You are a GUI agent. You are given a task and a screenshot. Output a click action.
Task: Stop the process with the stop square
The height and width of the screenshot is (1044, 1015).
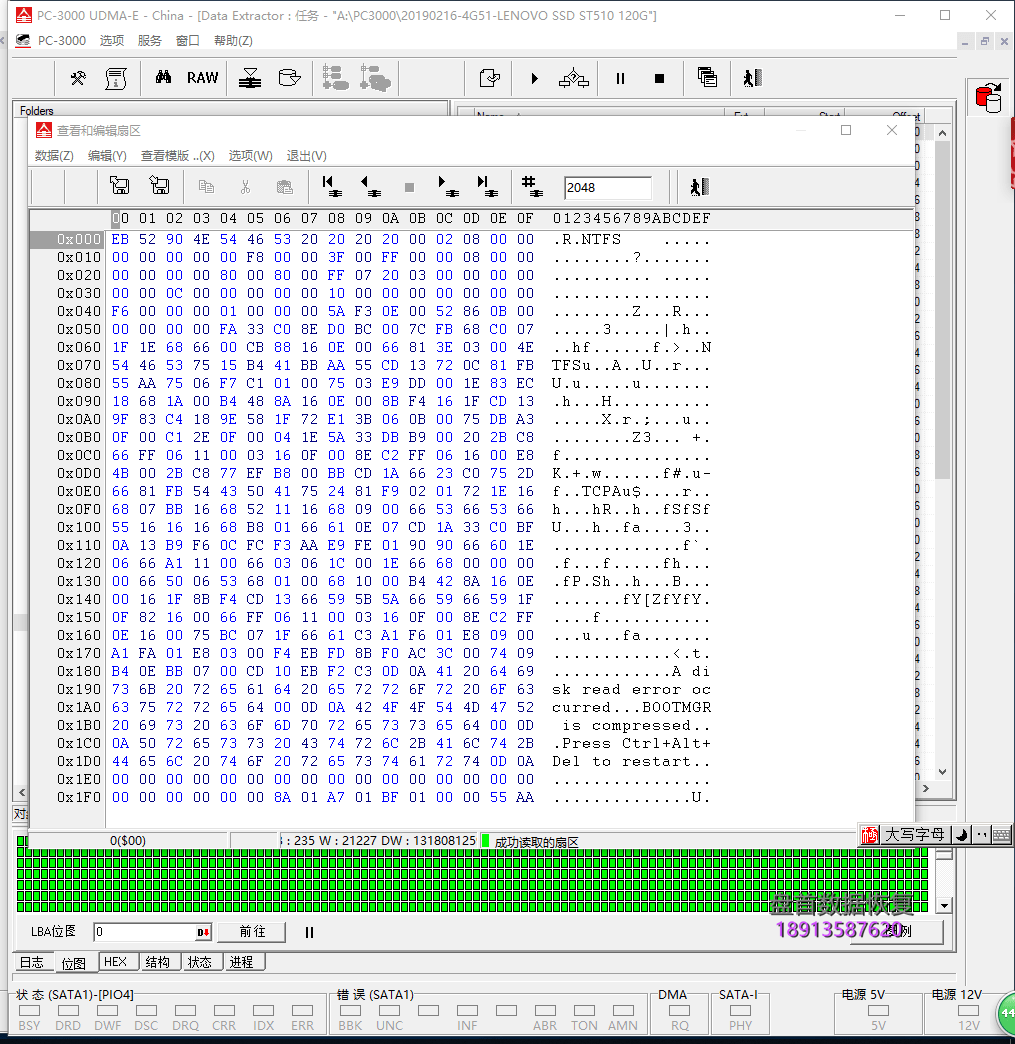pos(659,79)
